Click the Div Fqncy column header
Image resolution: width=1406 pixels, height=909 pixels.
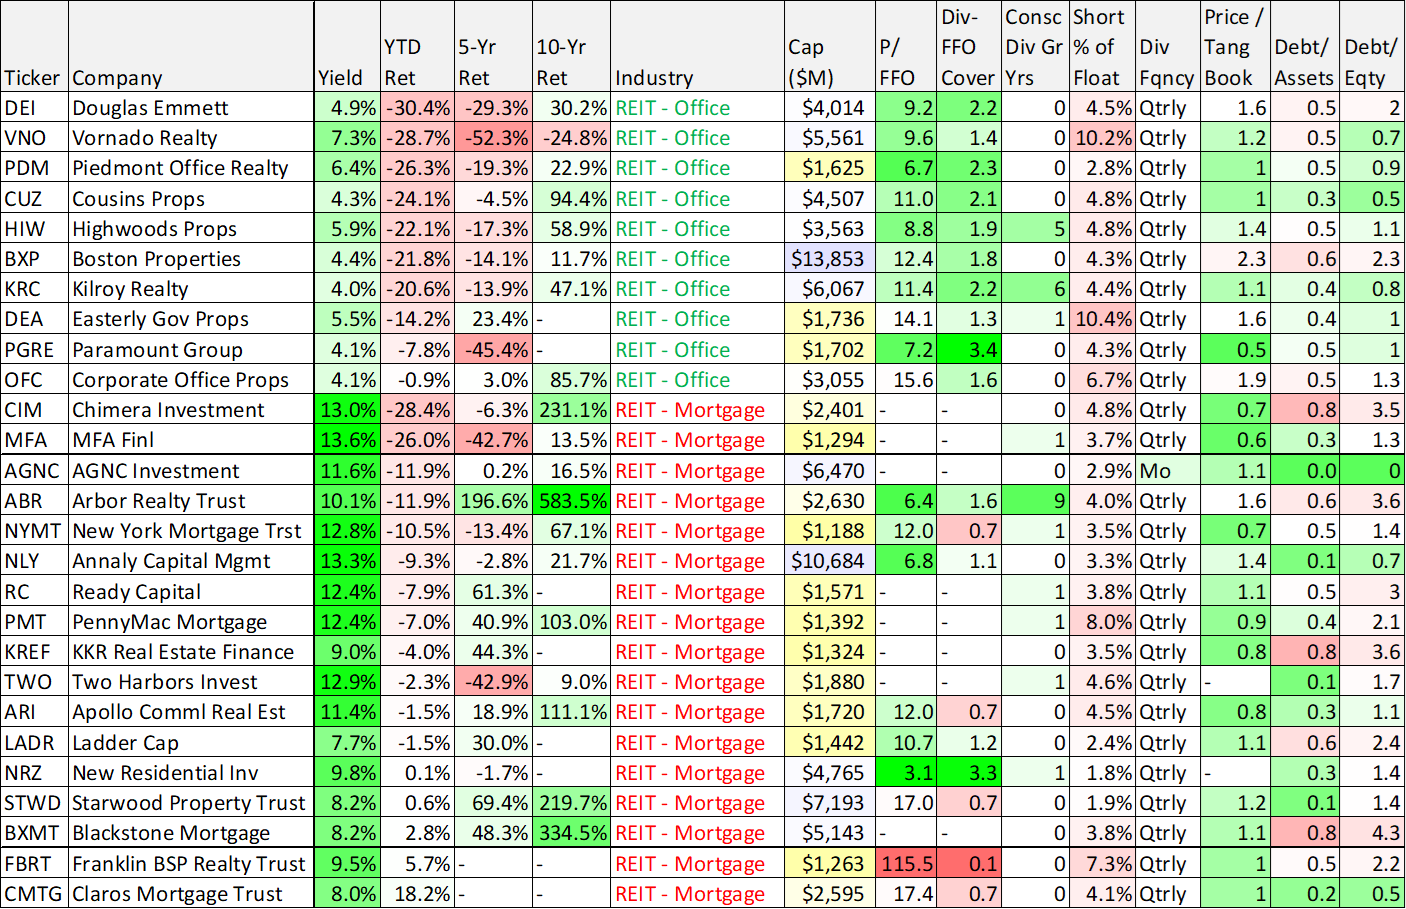(1167, 47)
